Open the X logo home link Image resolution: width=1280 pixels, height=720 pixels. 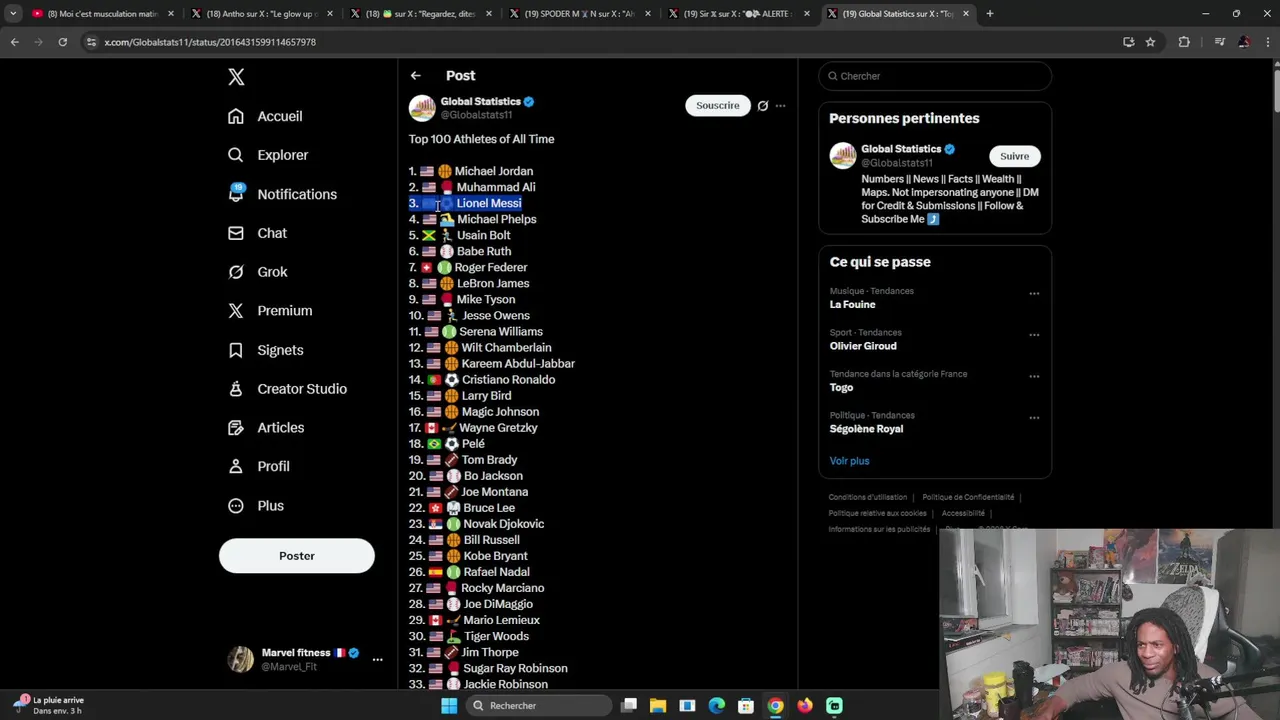[236, 77]
